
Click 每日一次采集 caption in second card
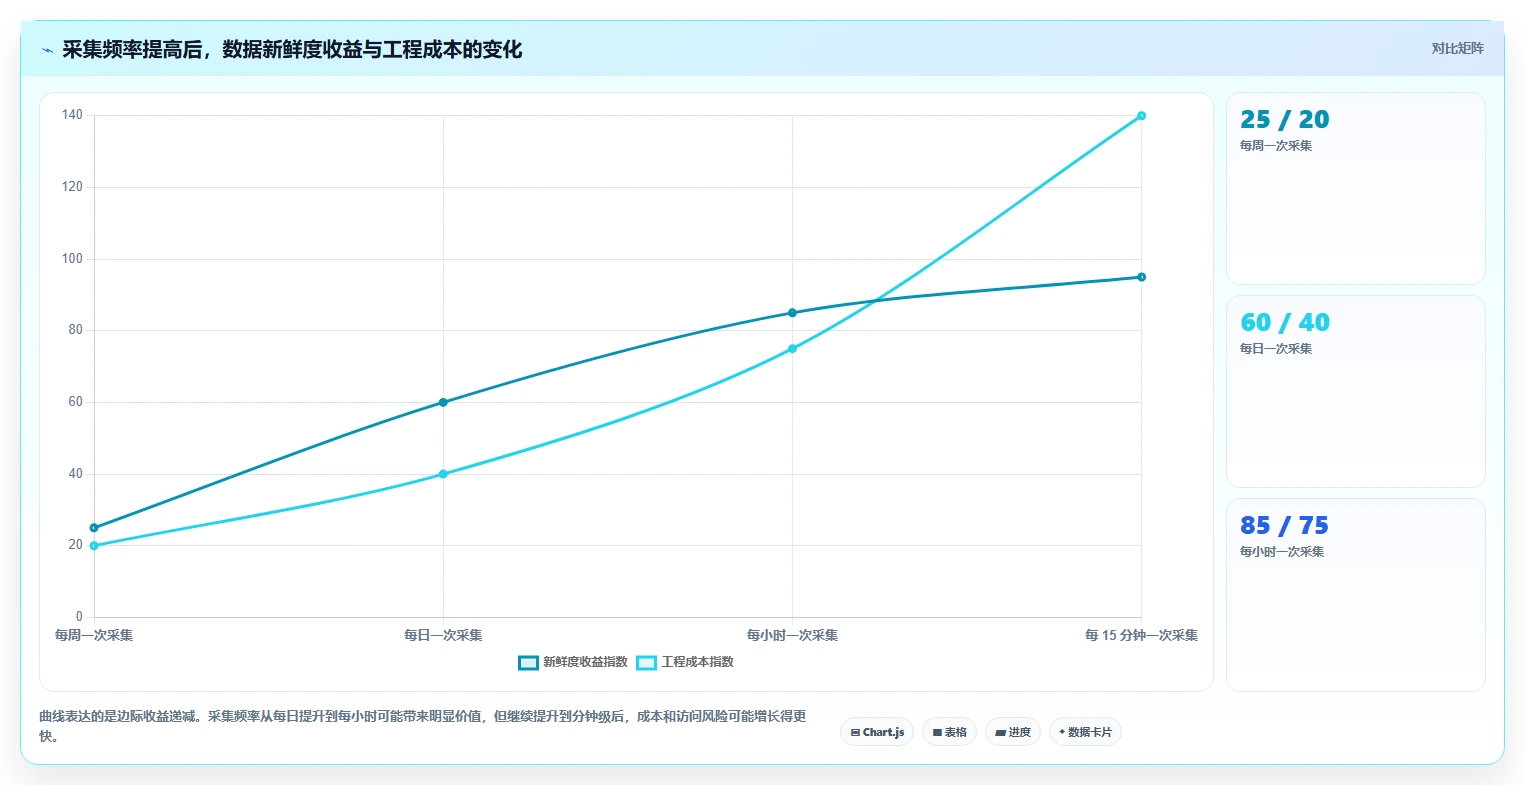coord(1276,349)
